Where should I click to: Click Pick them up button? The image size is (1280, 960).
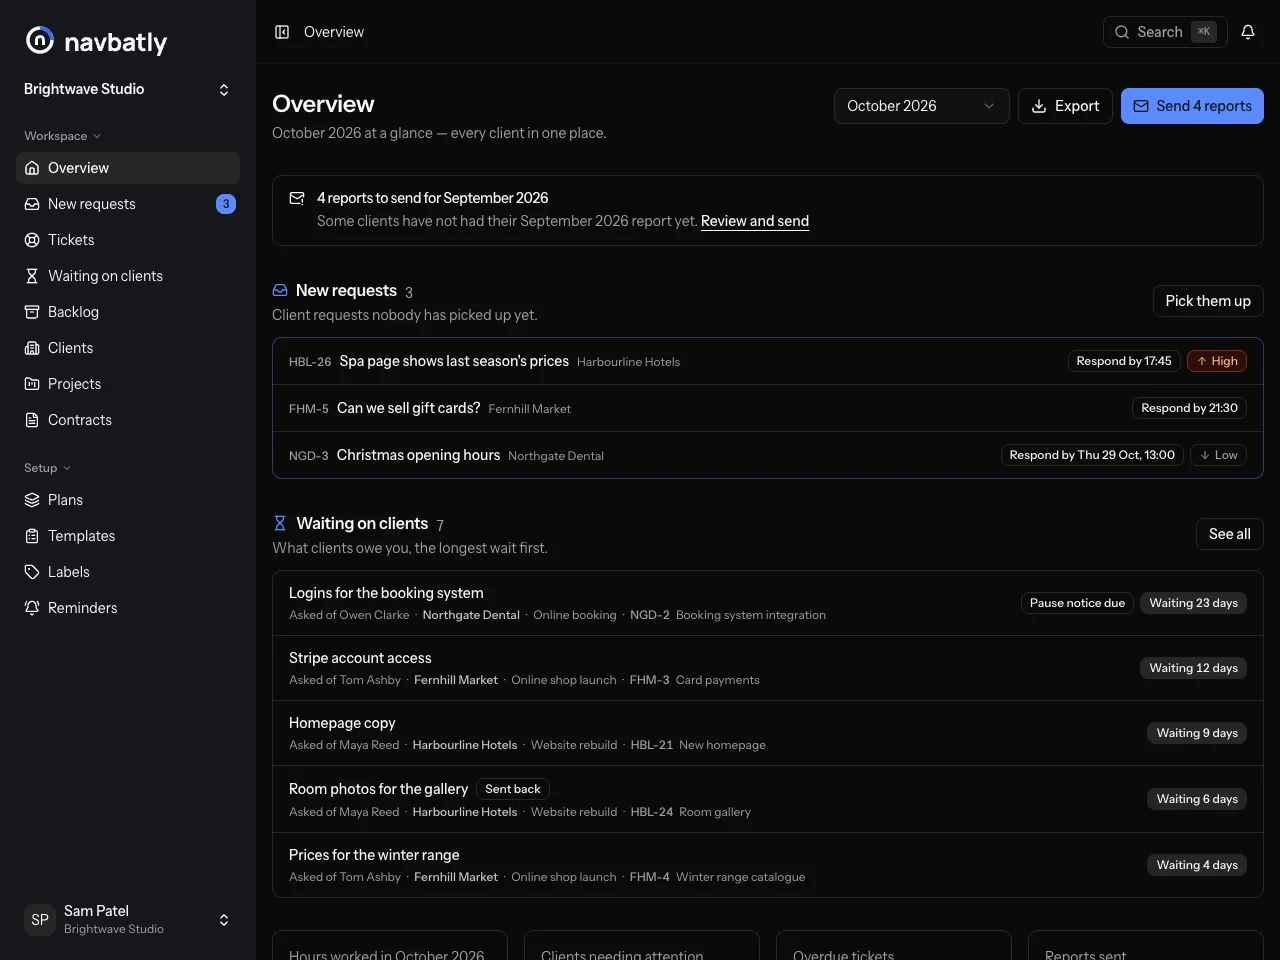click(x=1208, y=301)
